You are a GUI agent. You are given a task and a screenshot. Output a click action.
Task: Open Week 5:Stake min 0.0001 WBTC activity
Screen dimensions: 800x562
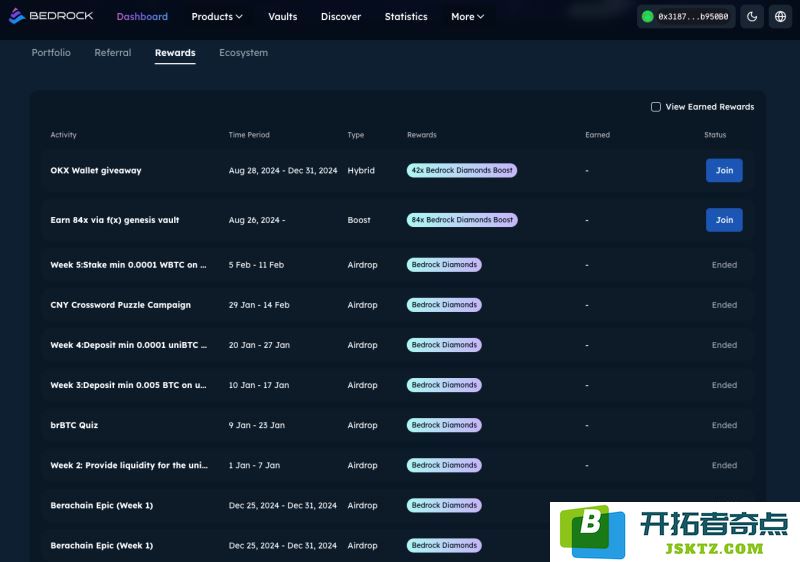click(x=129, y=265)
